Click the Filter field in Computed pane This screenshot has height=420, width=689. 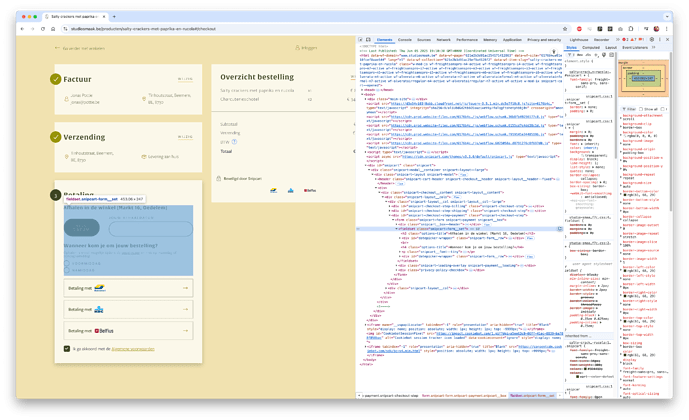630,109
